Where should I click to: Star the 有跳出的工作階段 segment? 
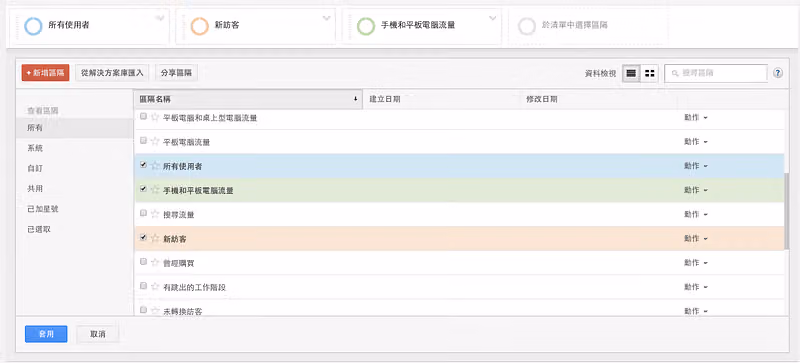click(155, 287)
